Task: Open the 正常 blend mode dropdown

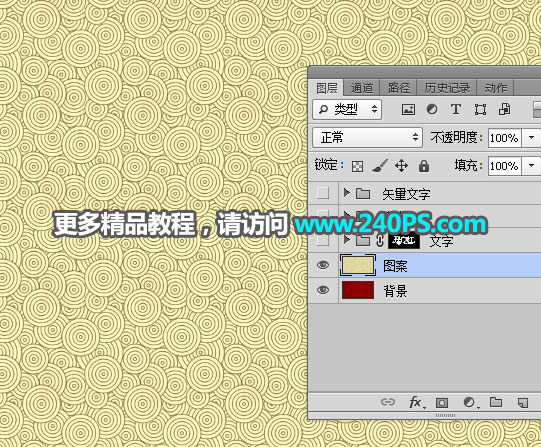Action: (367, 138)
